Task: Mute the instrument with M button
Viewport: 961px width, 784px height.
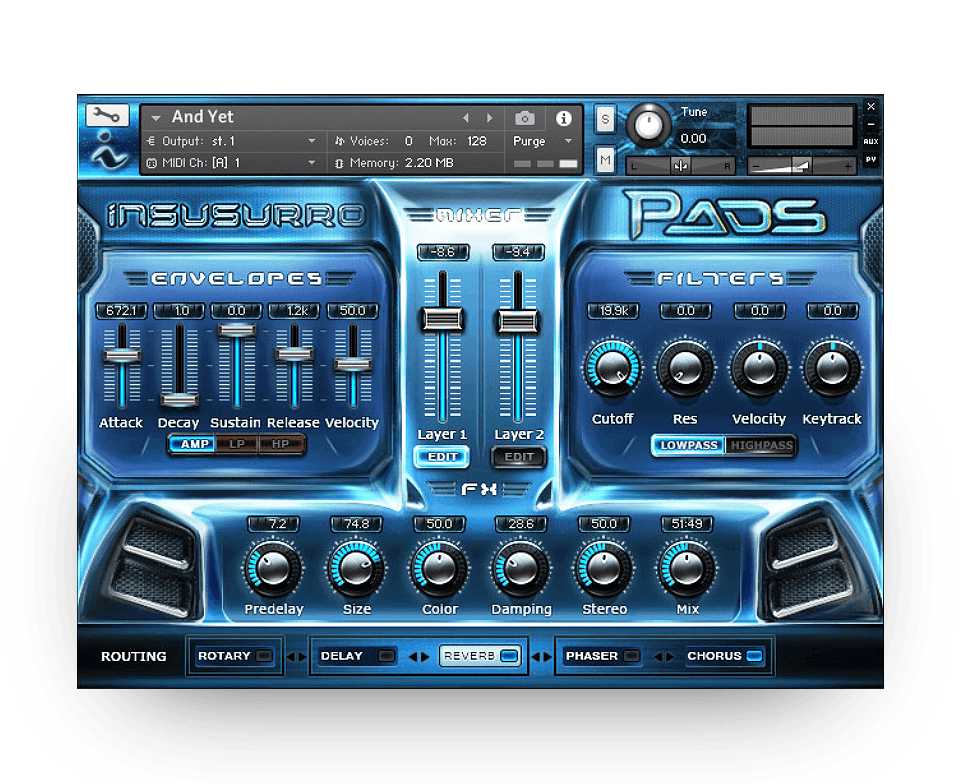Action: point(605,161)
